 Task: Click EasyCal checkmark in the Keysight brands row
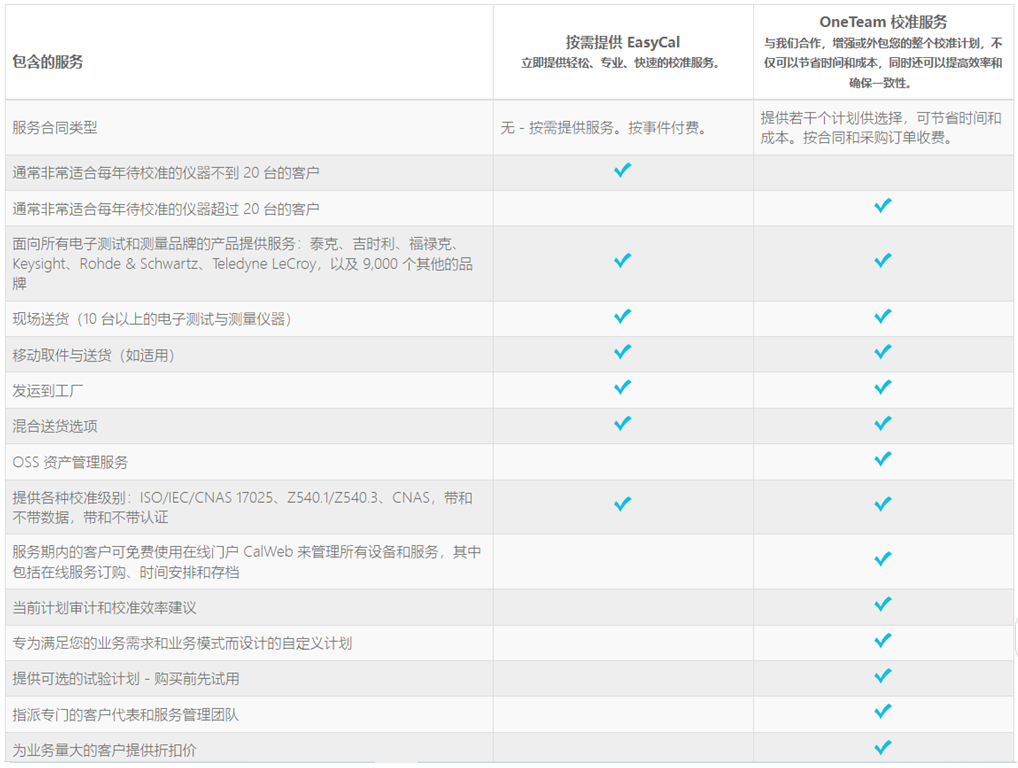[622, 261]
